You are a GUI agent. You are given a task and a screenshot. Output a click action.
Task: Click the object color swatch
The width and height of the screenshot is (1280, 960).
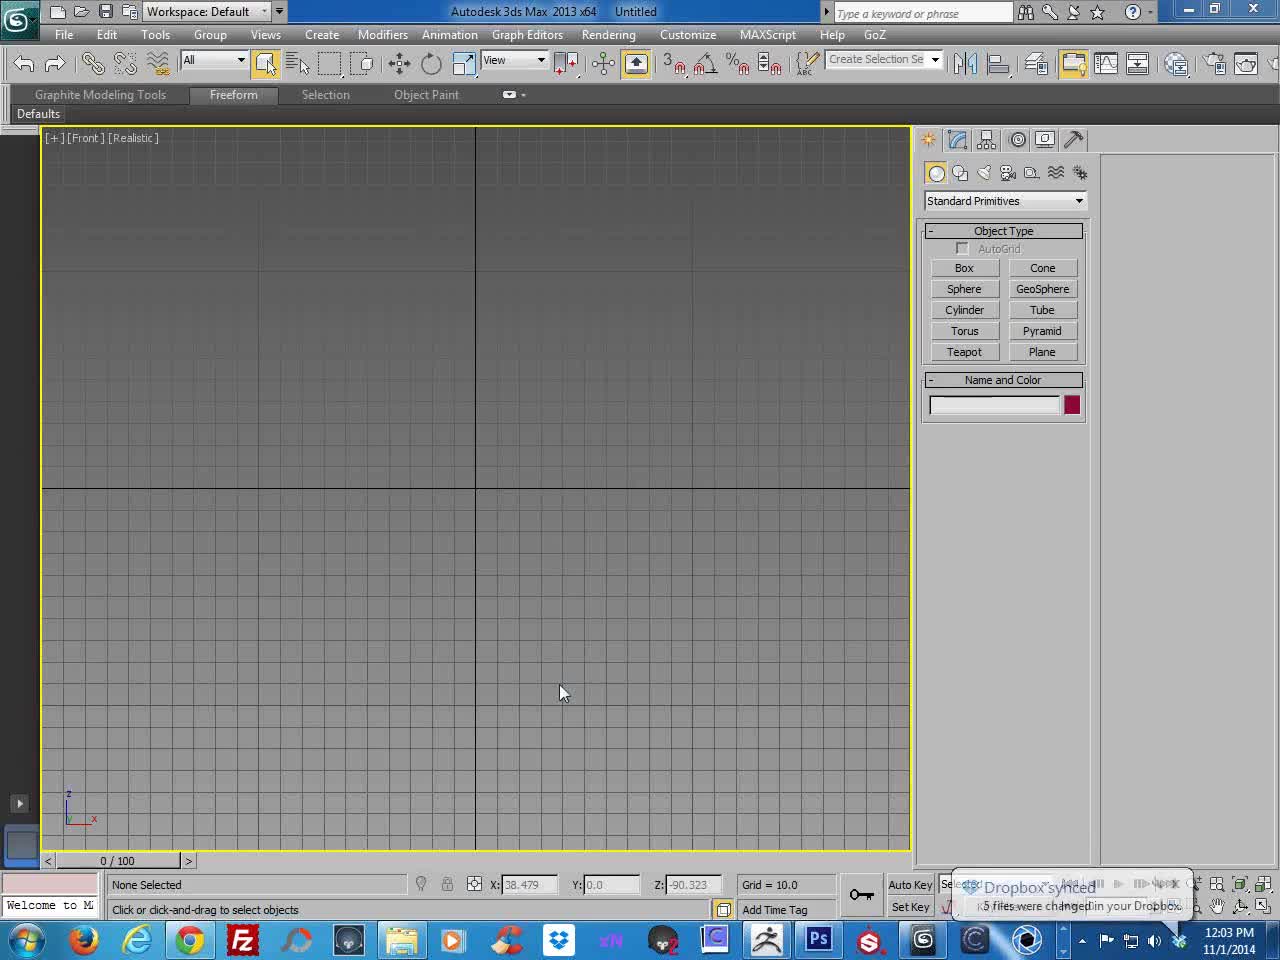coord(1072,405)
